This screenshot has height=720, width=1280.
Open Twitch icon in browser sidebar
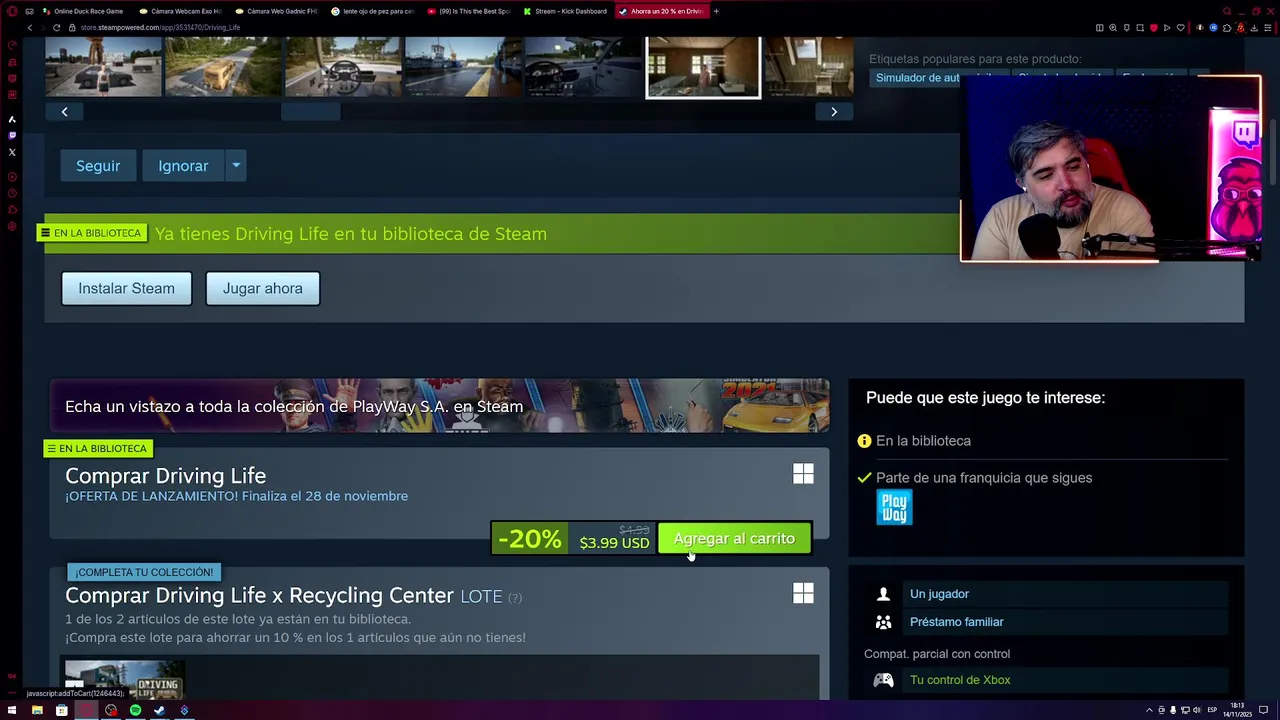pyautogui.click(x=12, y=135)
